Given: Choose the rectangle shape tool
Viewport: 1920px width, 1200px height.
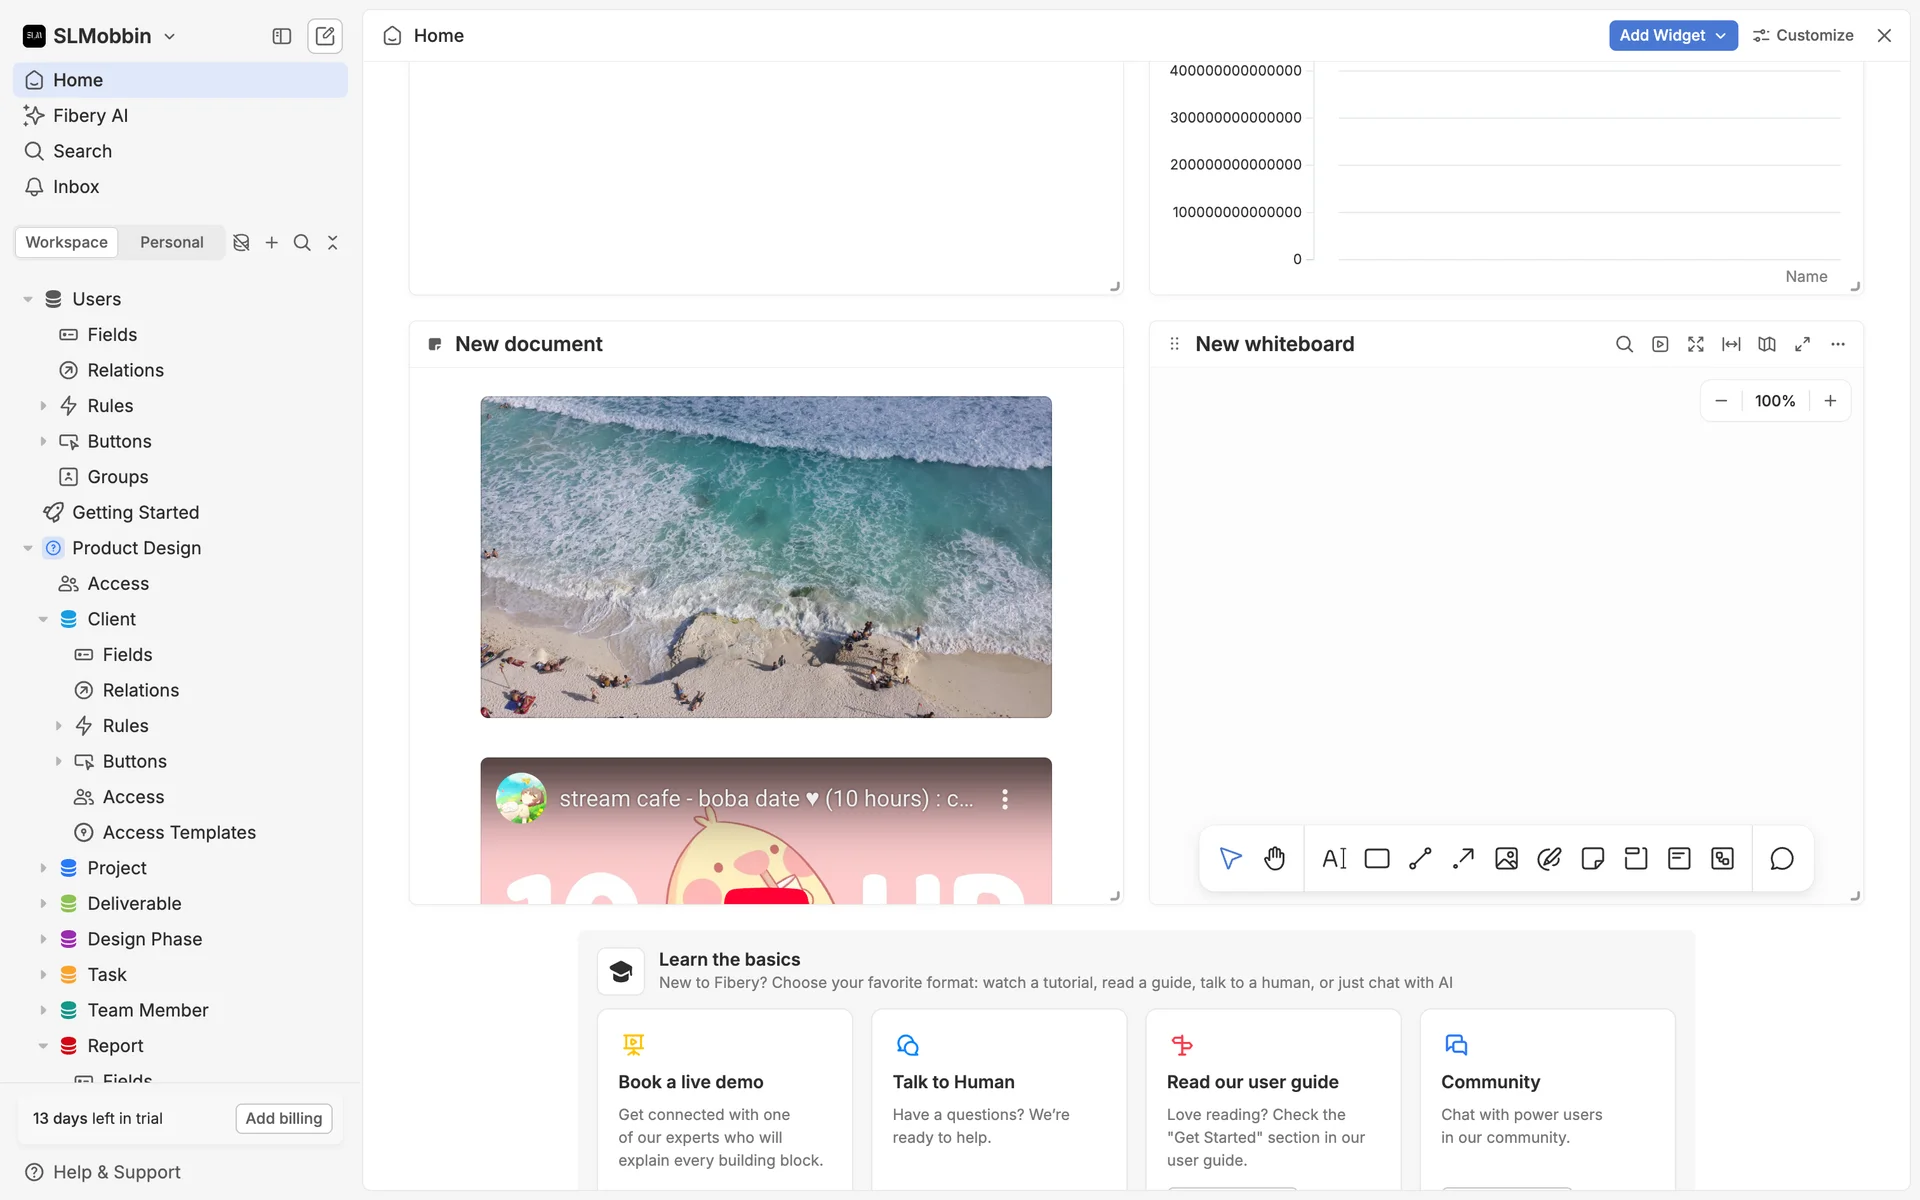Looking at the screenshot, I should click(x=1377, y=858).
